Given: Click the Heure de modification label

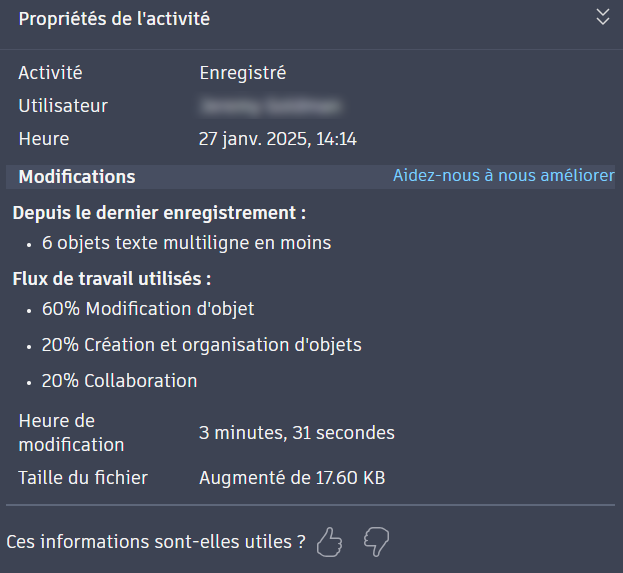Looking at the screenshot, I should pos(71,432).
